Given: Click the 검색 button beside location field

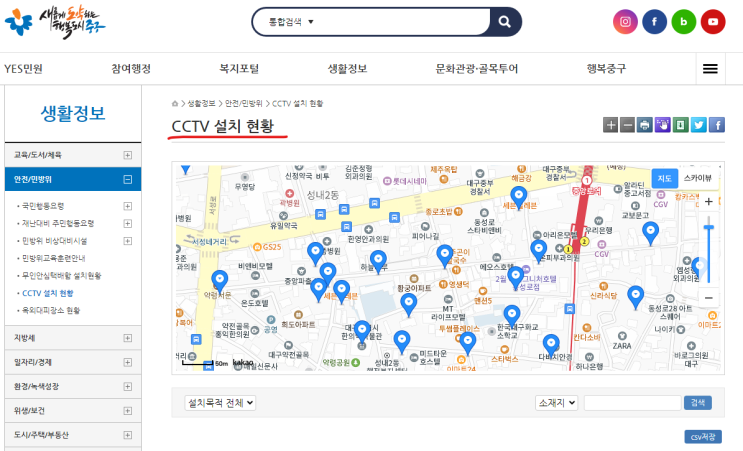Looking at the screenshot, I should pyautogui.click(x=698, y=403).
